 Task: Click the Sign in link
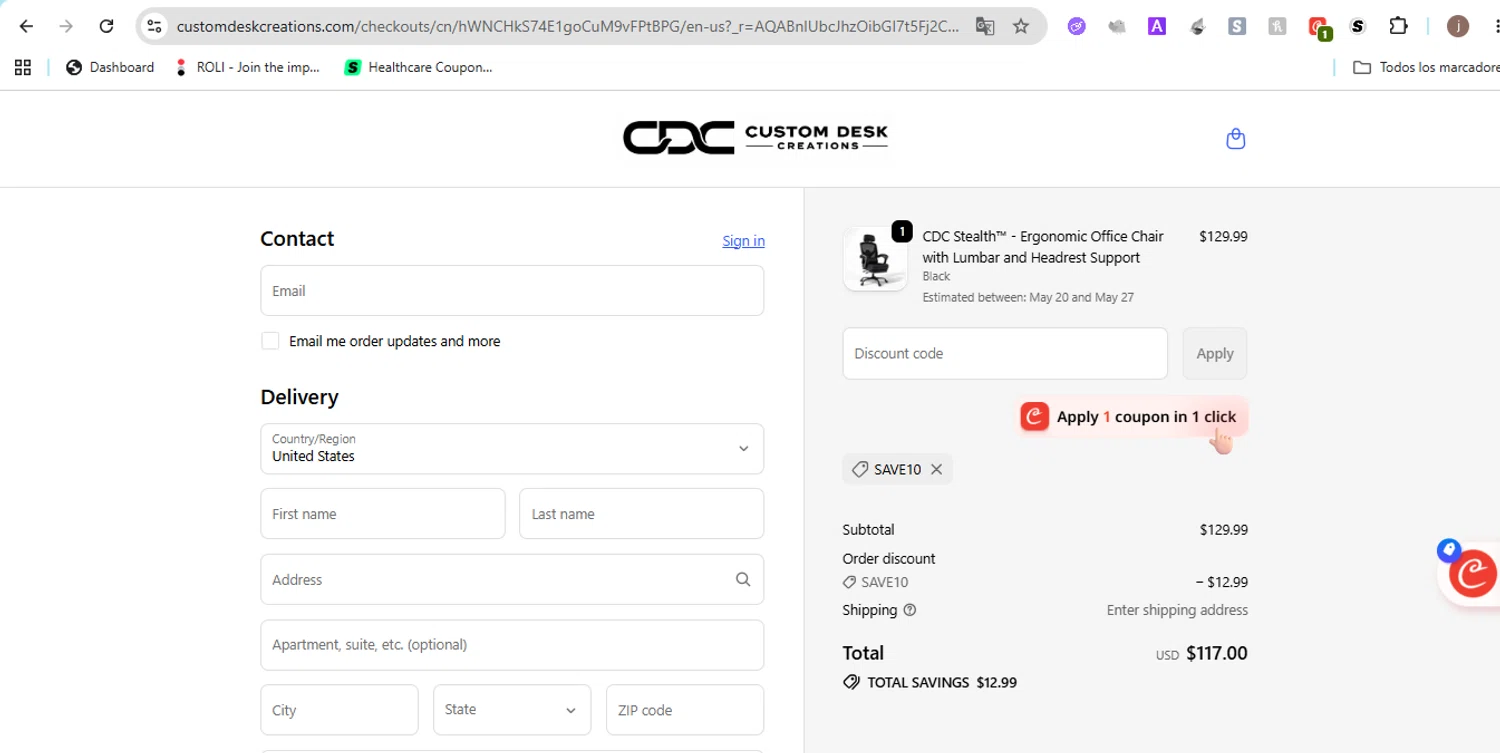(743, 240)
